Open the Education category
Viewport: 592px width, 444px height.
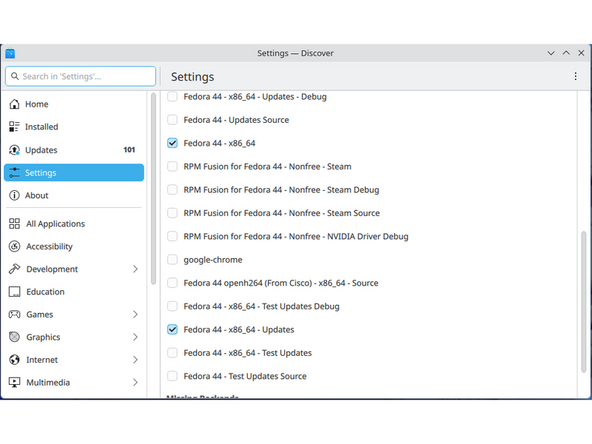point(74,291)
